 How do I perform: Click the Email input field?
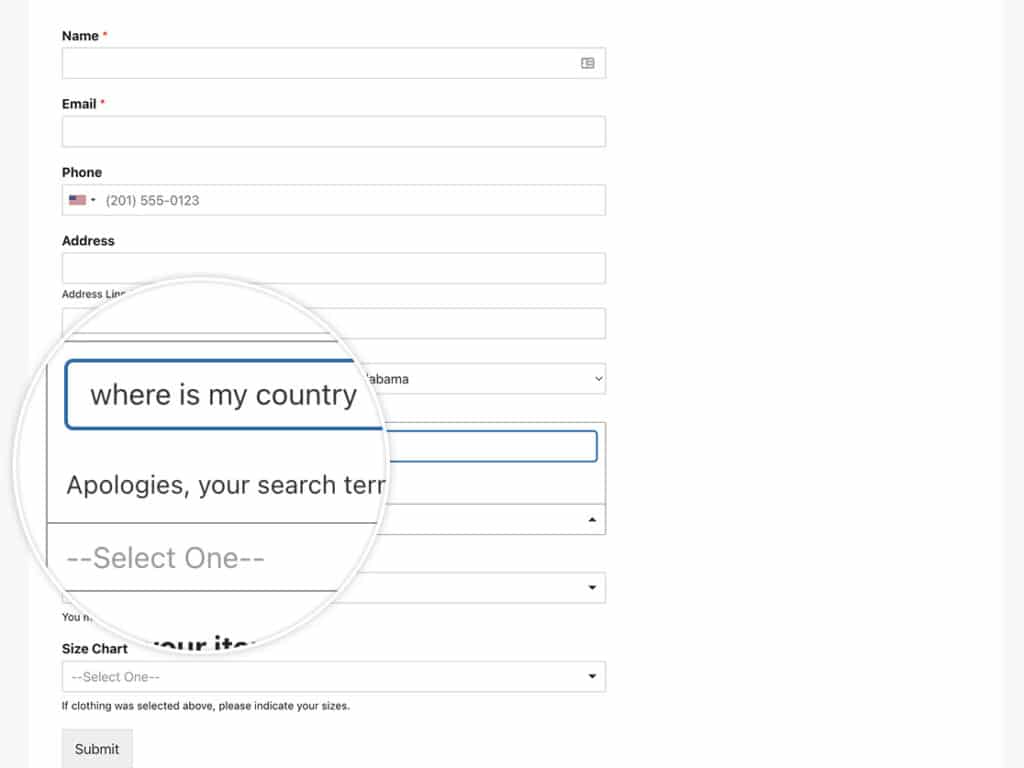coord(334,131)
